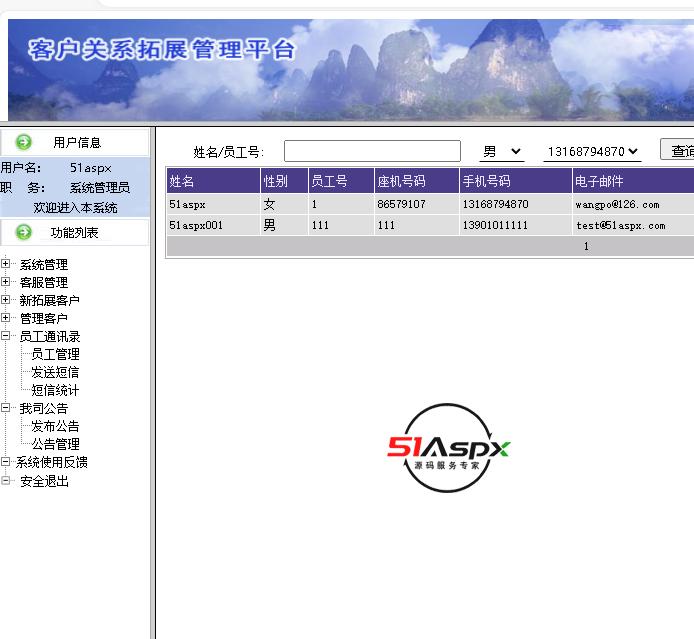Expand the 系统管理 tree node
Image resolution: width=694 pixels, height=639 pixels.
tap(5, 264)
